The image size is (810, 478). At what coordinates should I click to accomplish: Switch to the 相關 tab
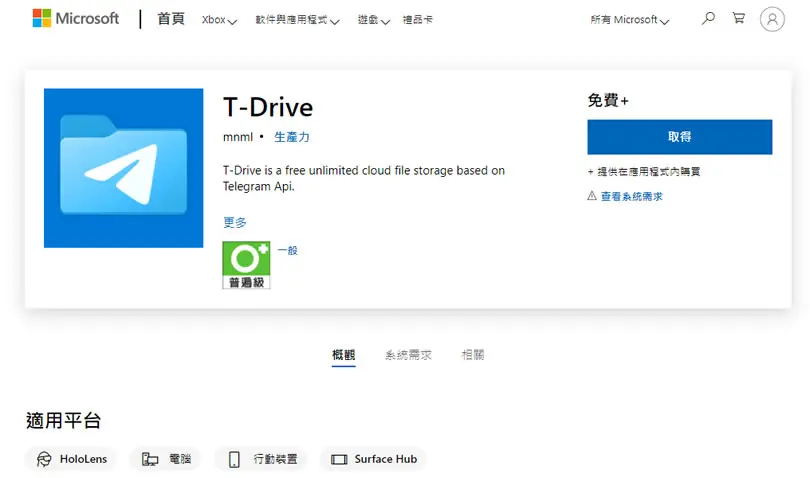(x=473, y=355)
